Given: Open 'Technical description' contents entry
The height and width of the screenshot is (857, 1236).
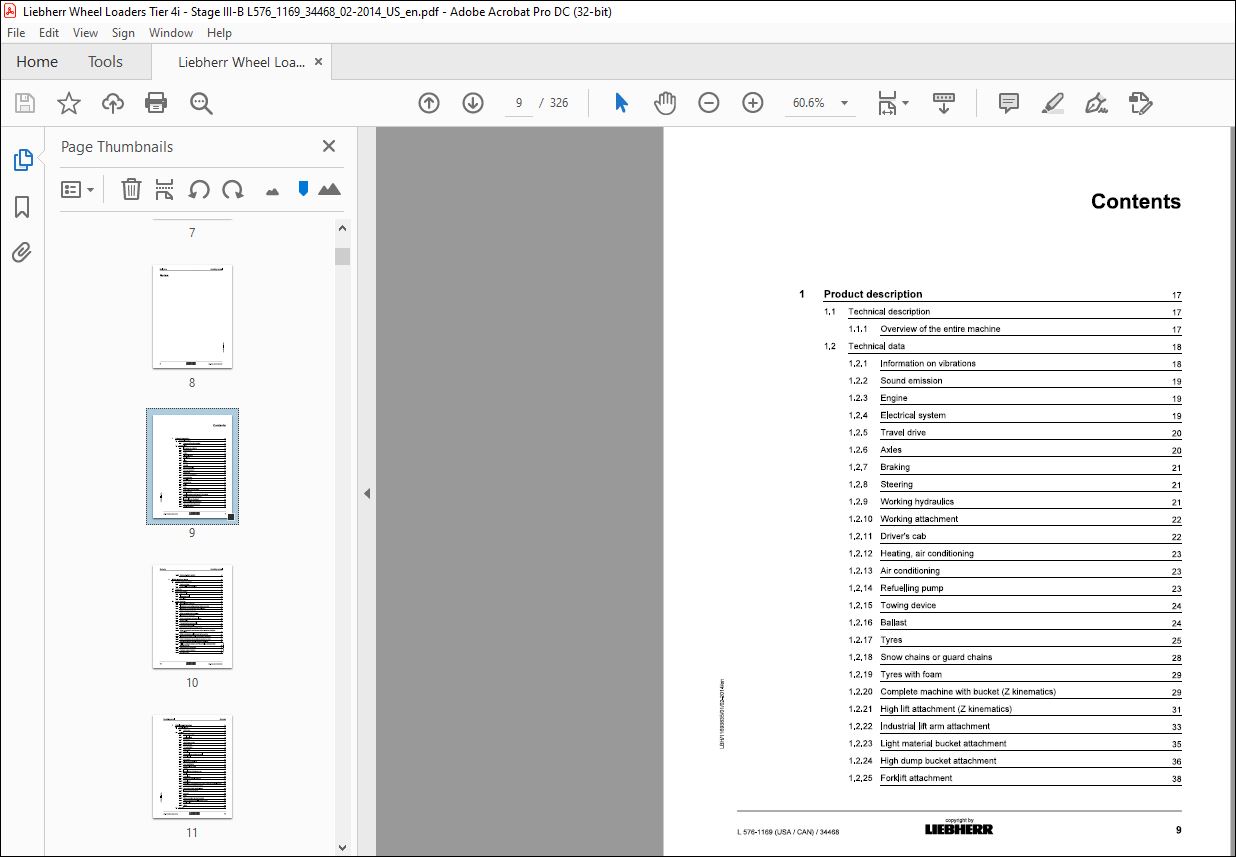Looking at the screenshot, I should click(x=889, y=312).
